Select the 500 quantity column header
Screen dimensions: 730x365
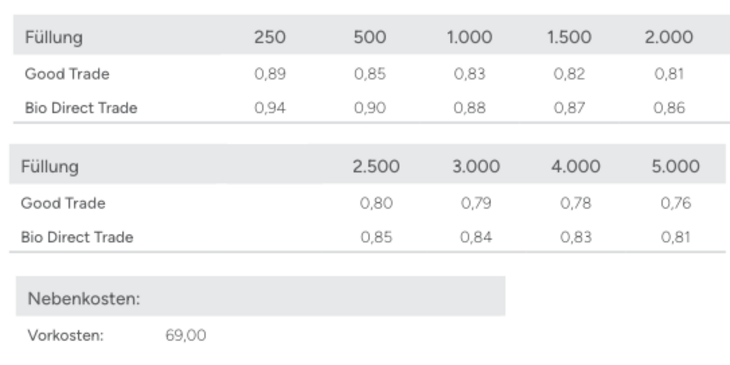click(x=370, y=37)
